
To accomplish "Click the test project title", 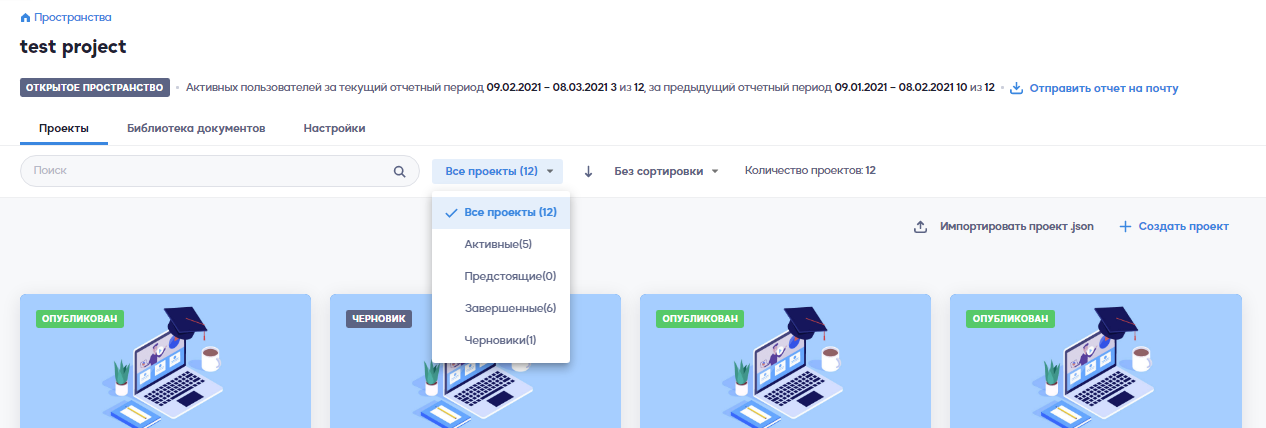I will [73, 47].
